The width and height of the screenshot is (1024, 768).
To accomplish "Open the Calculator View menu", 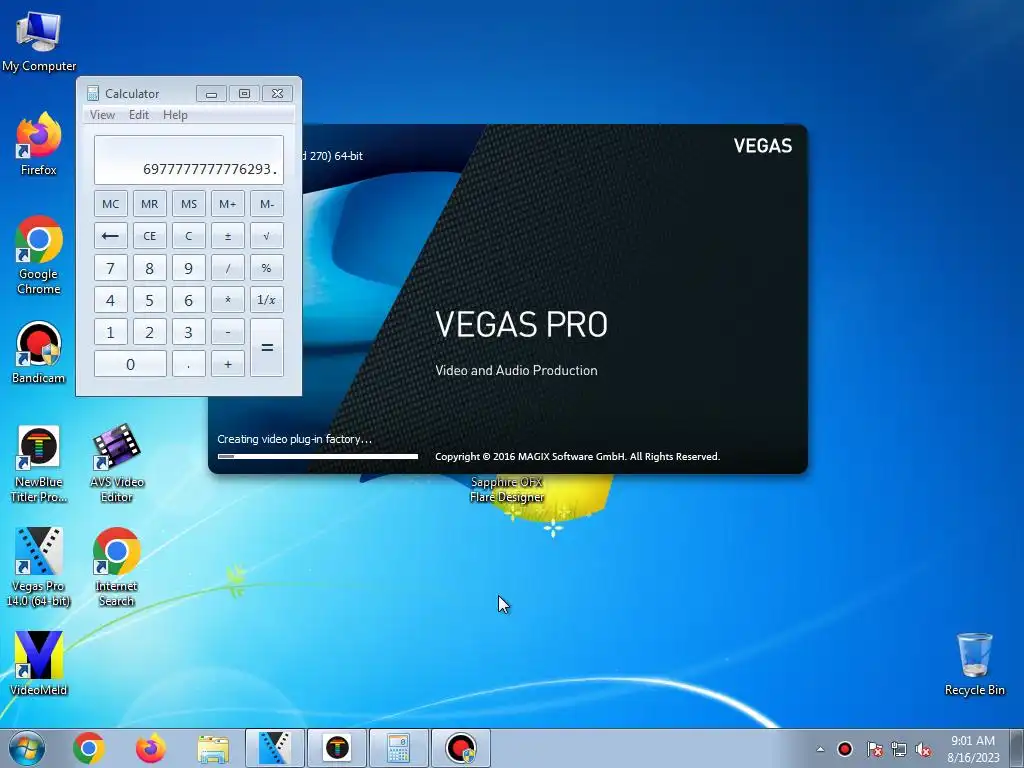I will (x=103, y=115).
